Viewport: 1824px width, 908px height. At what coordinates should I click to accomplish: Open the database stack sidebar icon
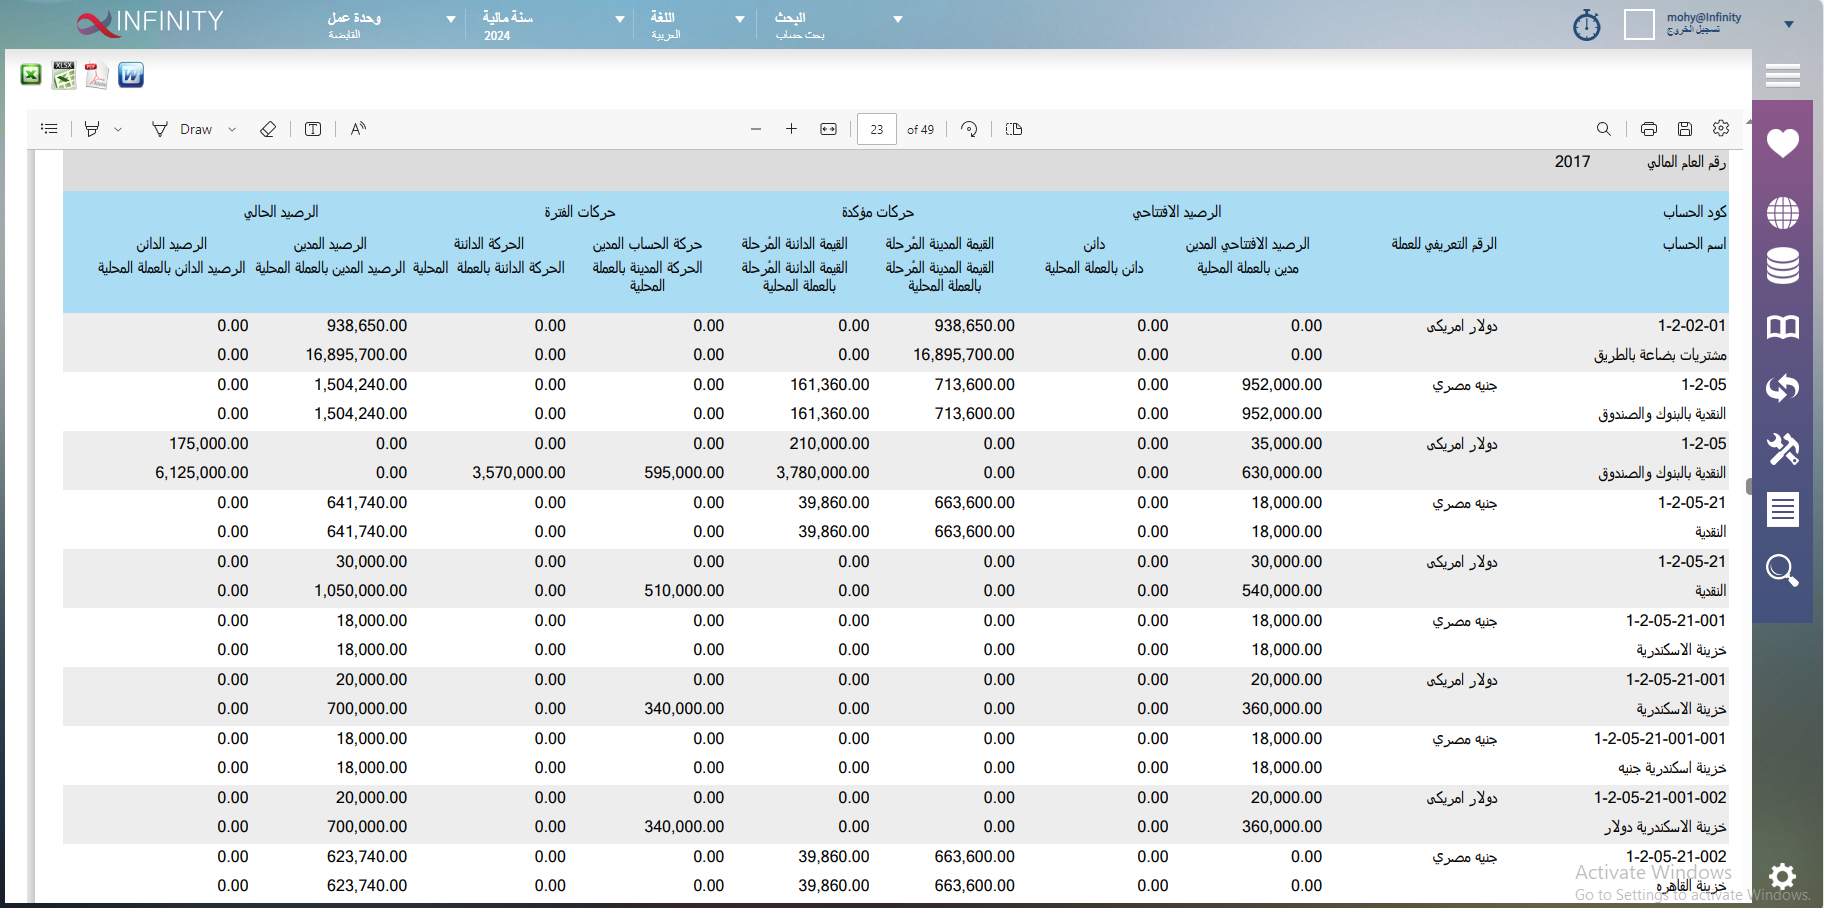[1783, 266]
